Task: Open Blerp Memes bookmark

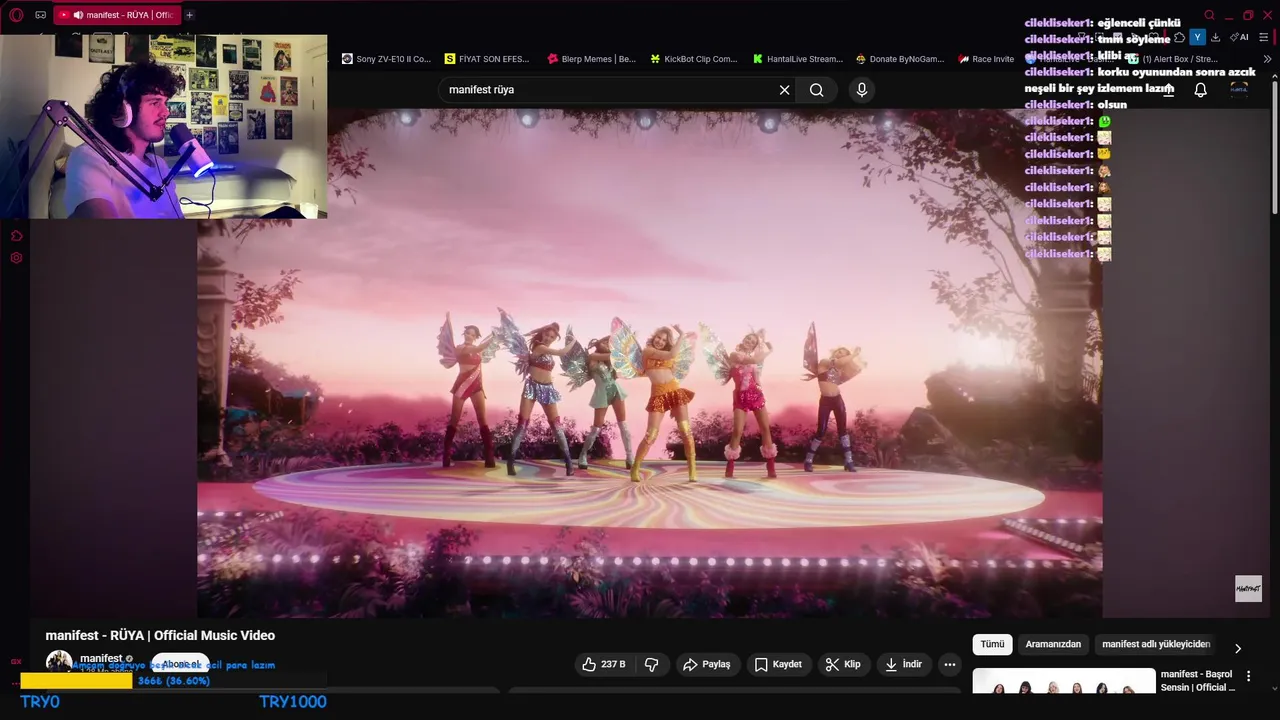Action: [591, 59]
